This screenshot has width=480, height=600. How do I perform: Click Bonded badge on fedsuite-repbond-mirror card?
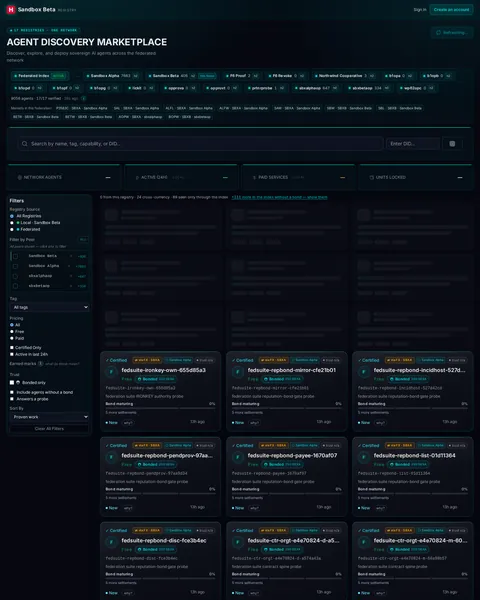pos(282,379)
